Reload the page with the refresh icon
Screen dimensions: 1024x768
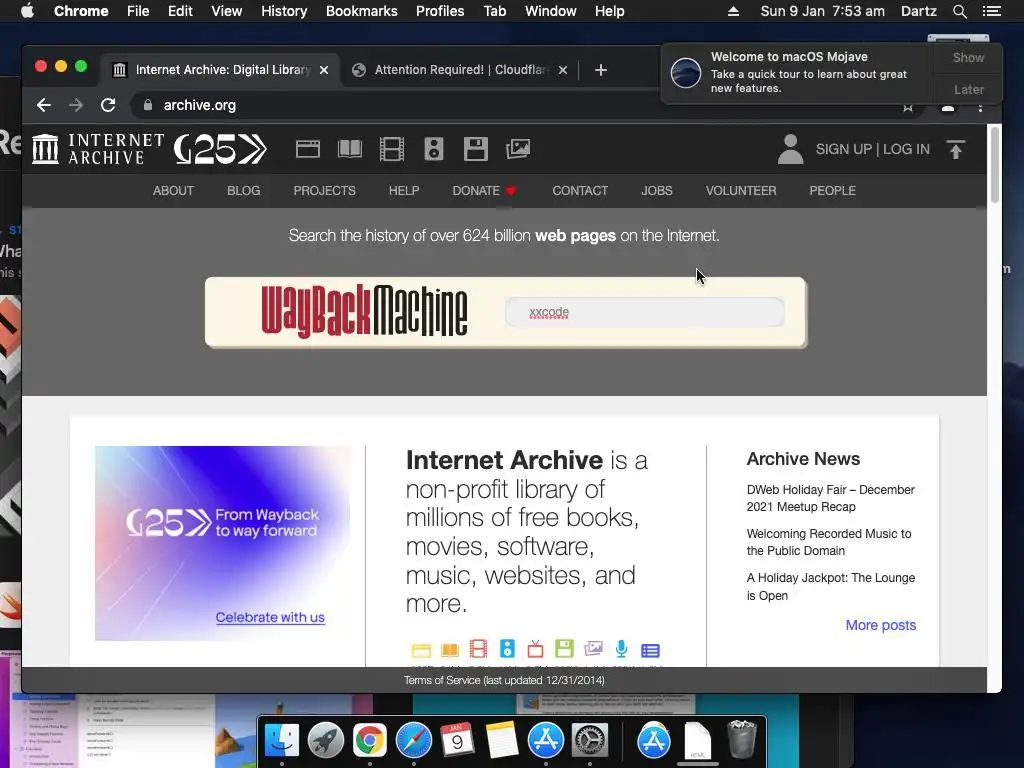pyautogui.click(x=108, y=105)
